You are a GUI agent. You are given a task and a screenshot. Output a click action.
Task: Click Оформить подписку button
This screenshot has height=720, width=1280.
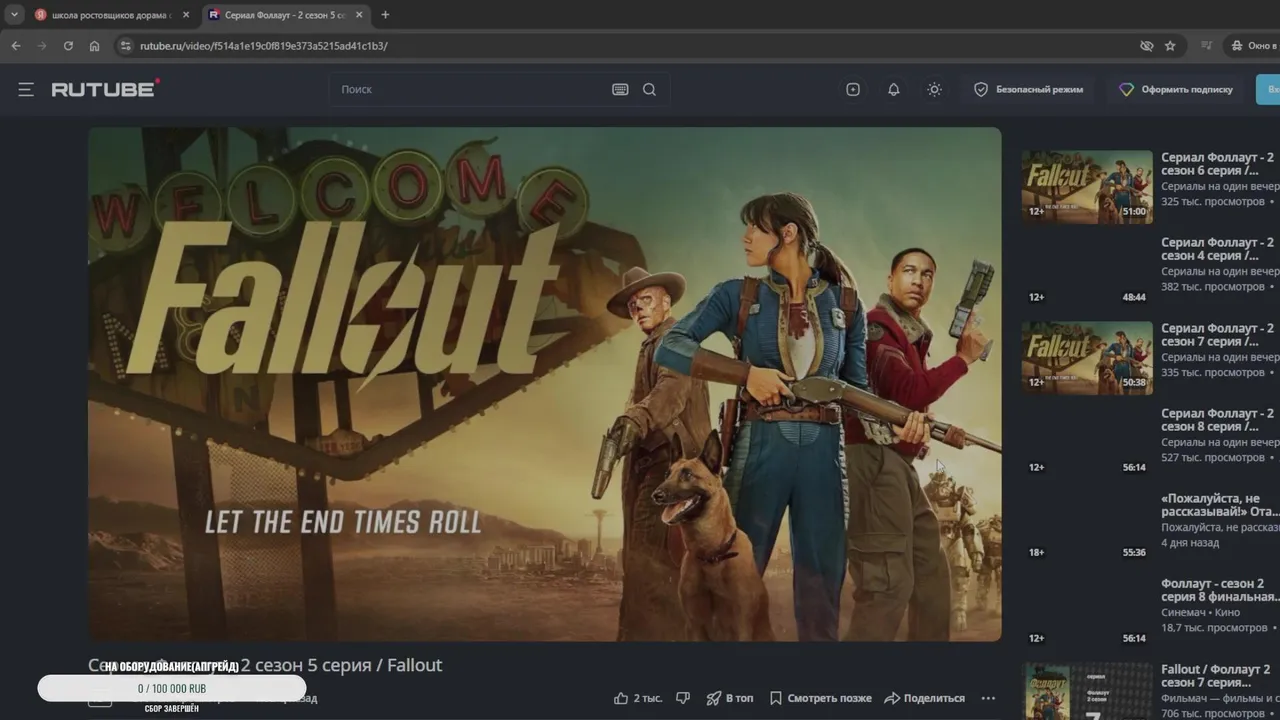pyautogui.click(x=1176, y=89)
